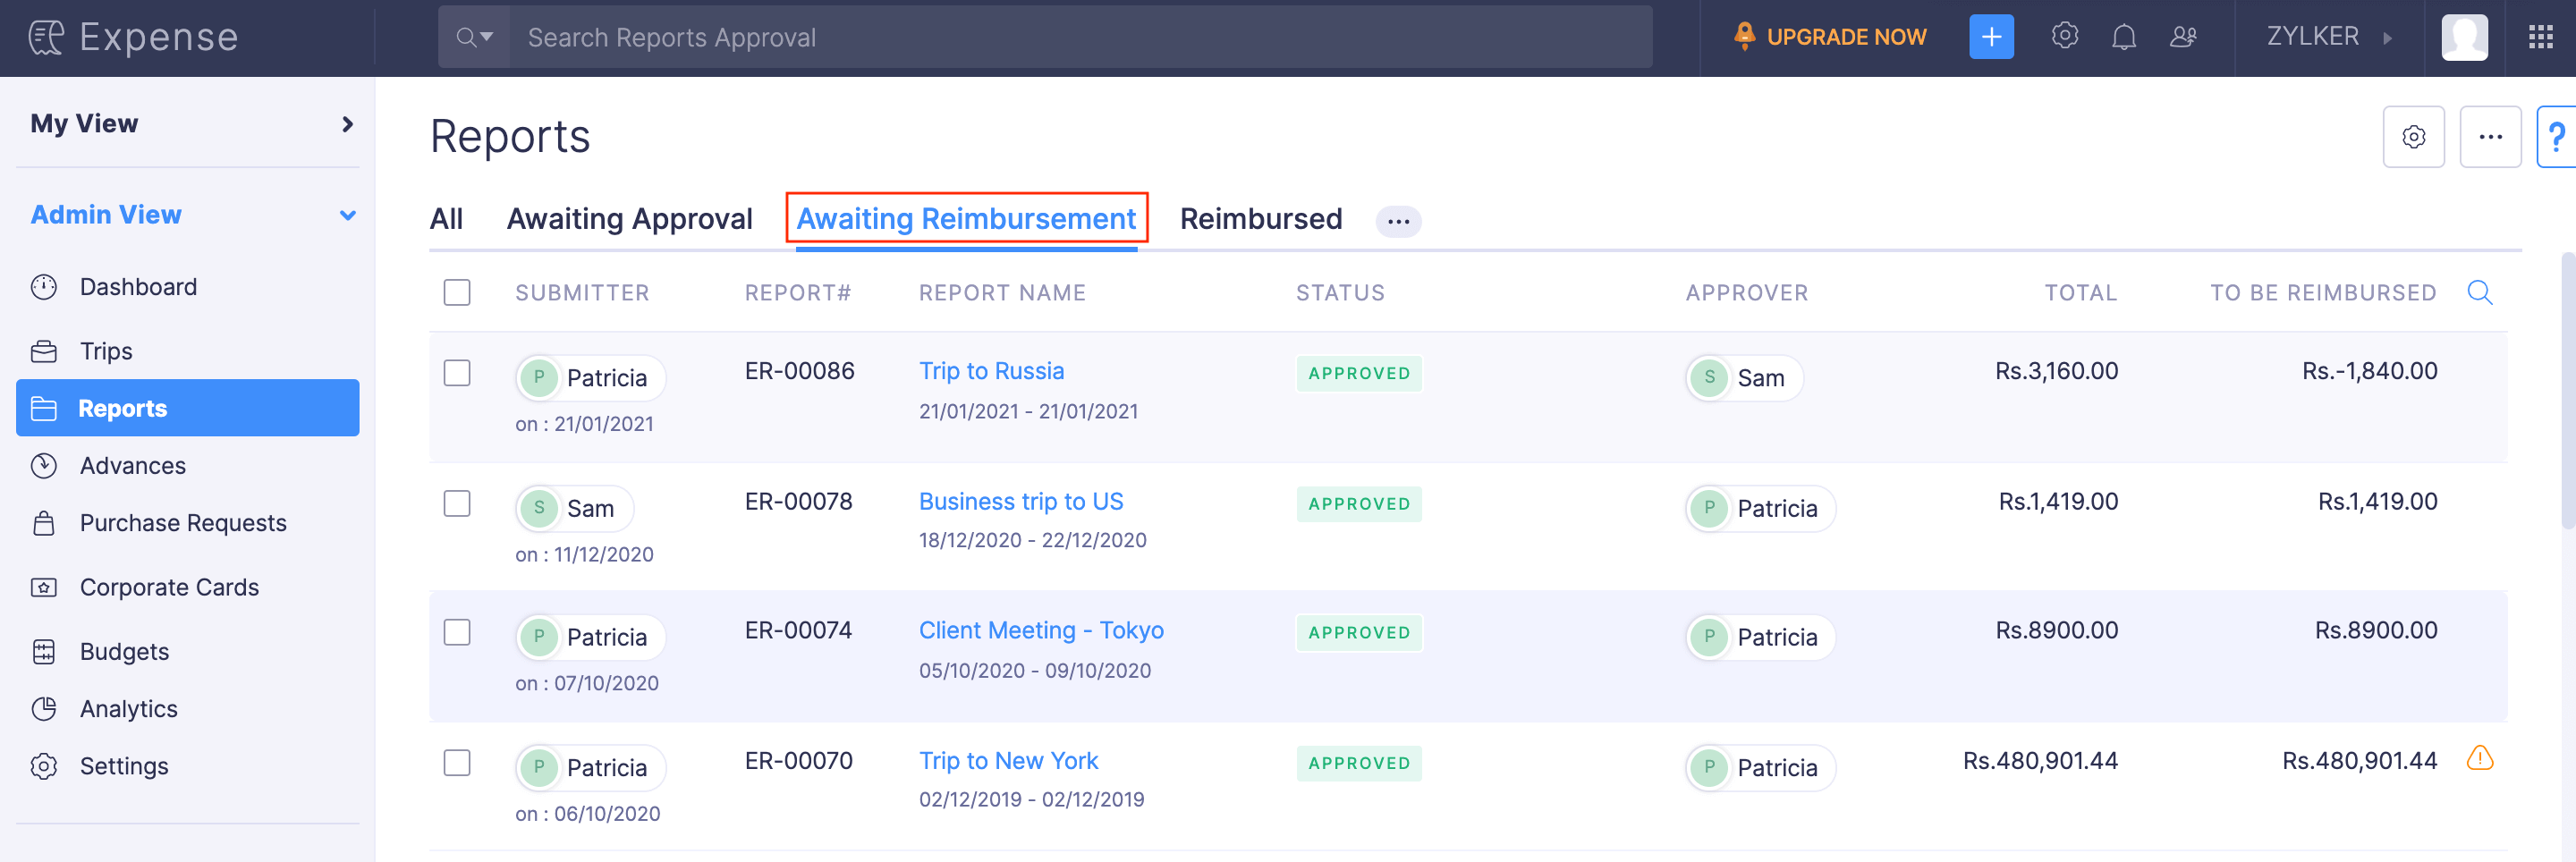The height and width of the screenshot is (862, 2576).
Task: Select all reports using the header checkbox
Action: [x=456, y=292]
